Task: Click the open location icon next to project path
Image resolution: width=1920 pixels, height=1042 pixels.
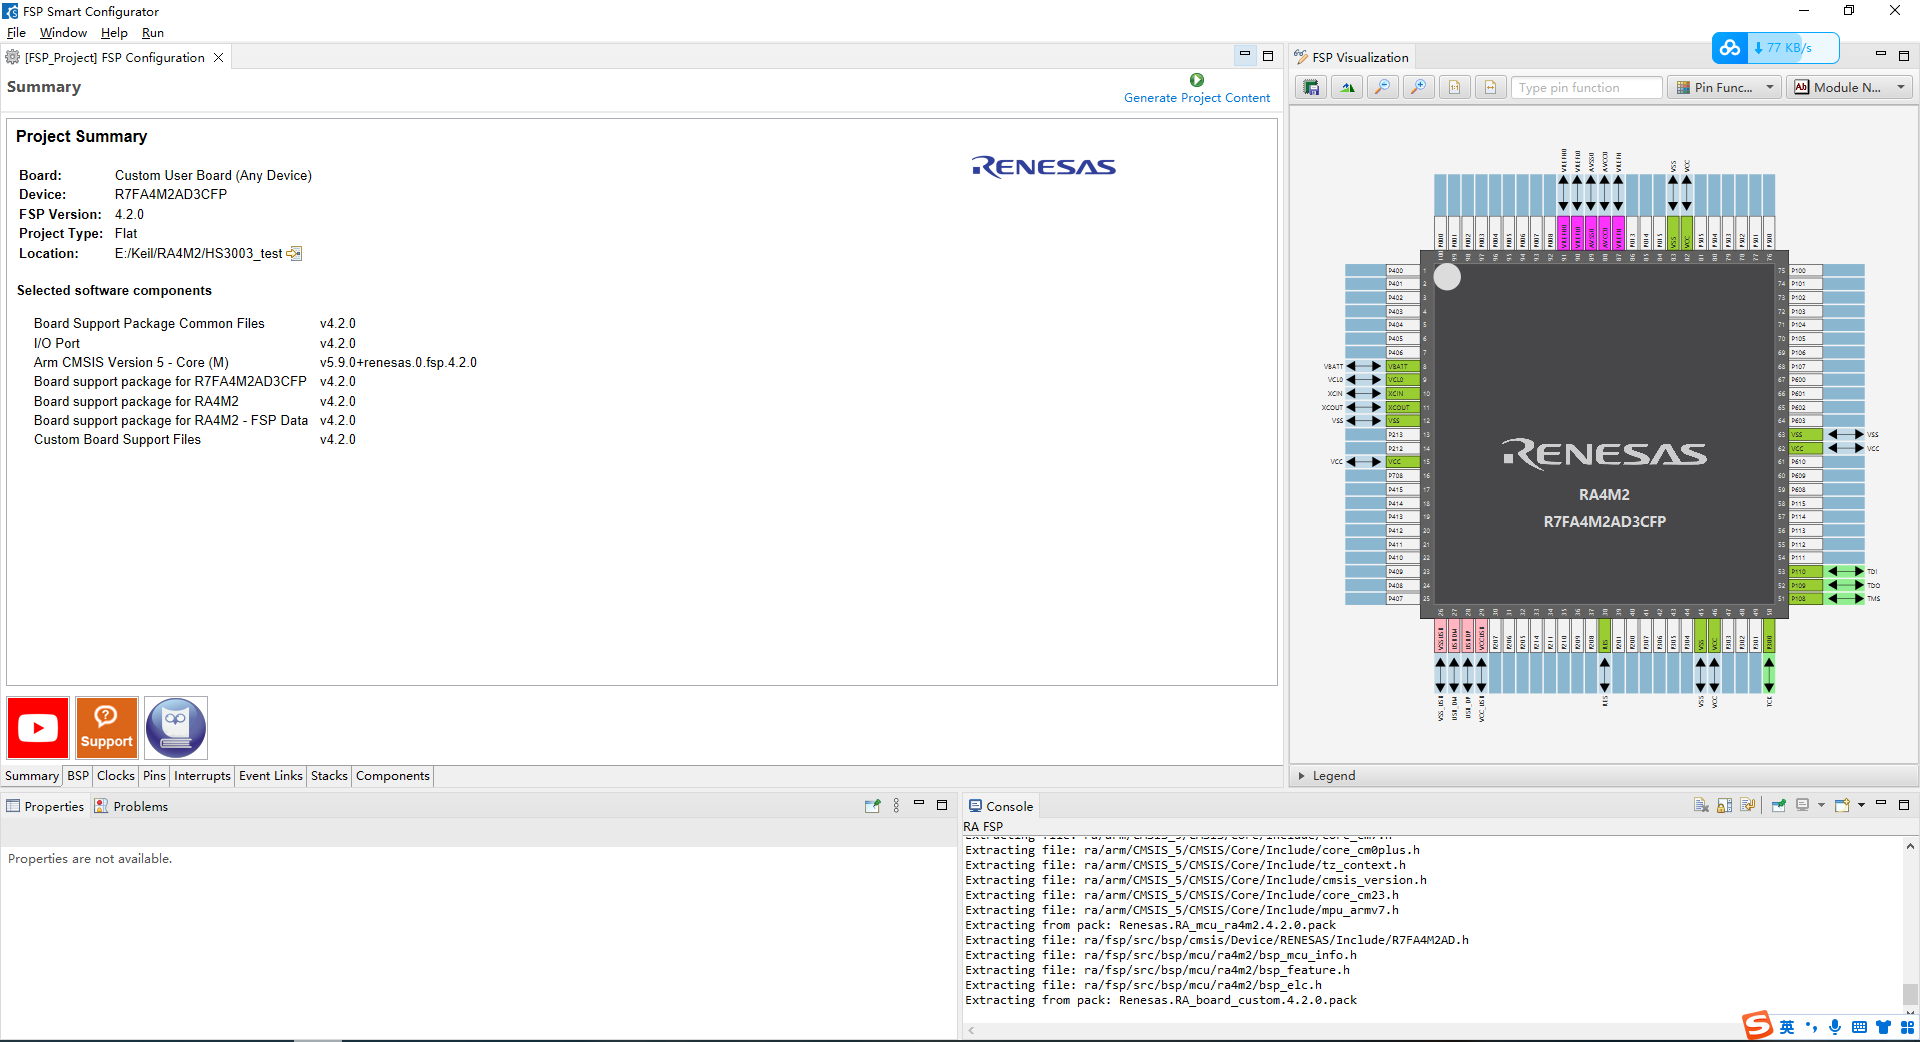Action: [295, 254]
